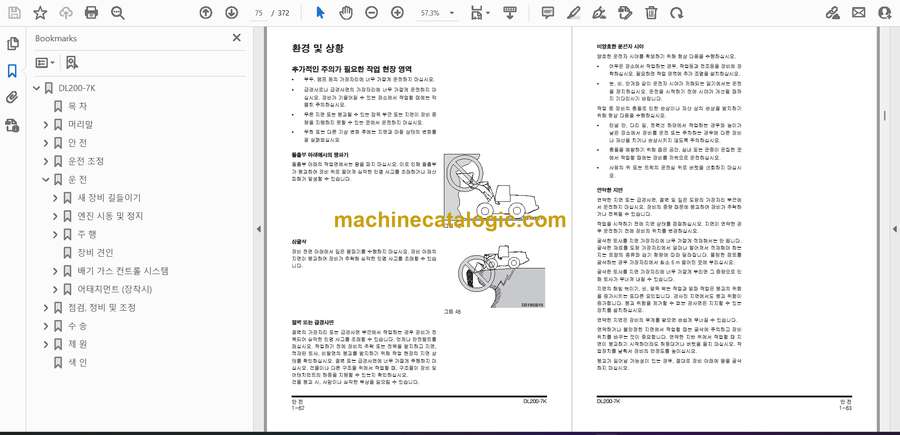Select the 엔진 시동 및 정지 bookmark label

click(110, 216)
